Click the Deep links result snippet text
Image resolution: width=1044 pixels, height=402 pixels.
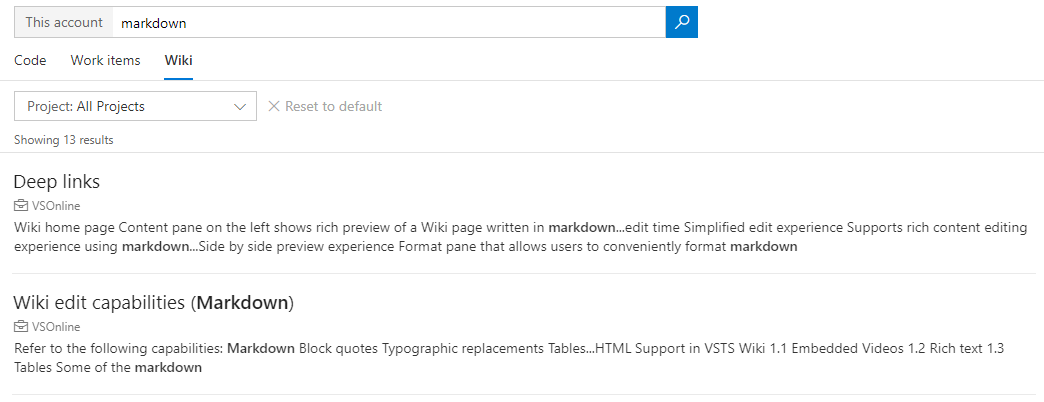(521, 237)
